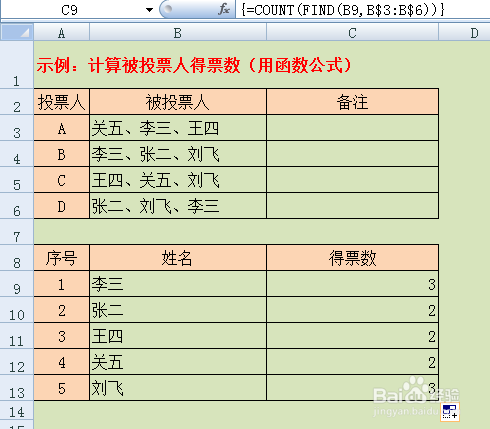Click header cell 姓名

click(x=178, y=258)
